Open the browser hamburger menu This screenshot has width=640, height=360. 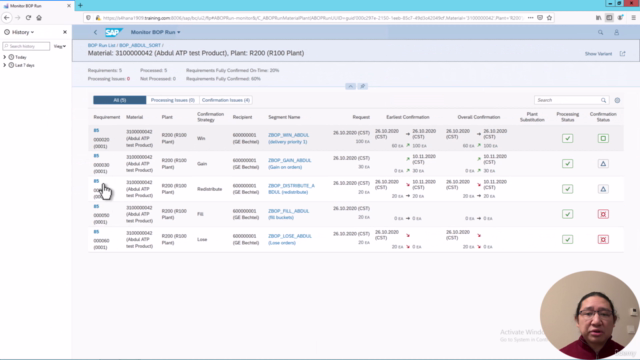tap(633, 18)
